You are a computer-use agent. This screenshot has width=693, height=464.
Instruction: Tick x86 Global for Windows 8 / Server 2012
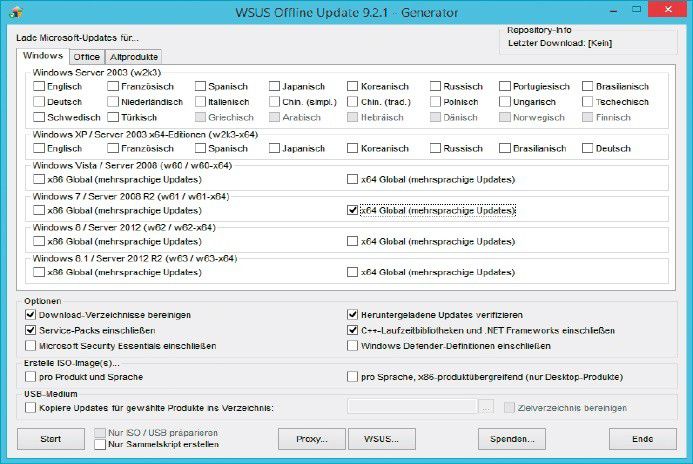[x=39, y=241]
